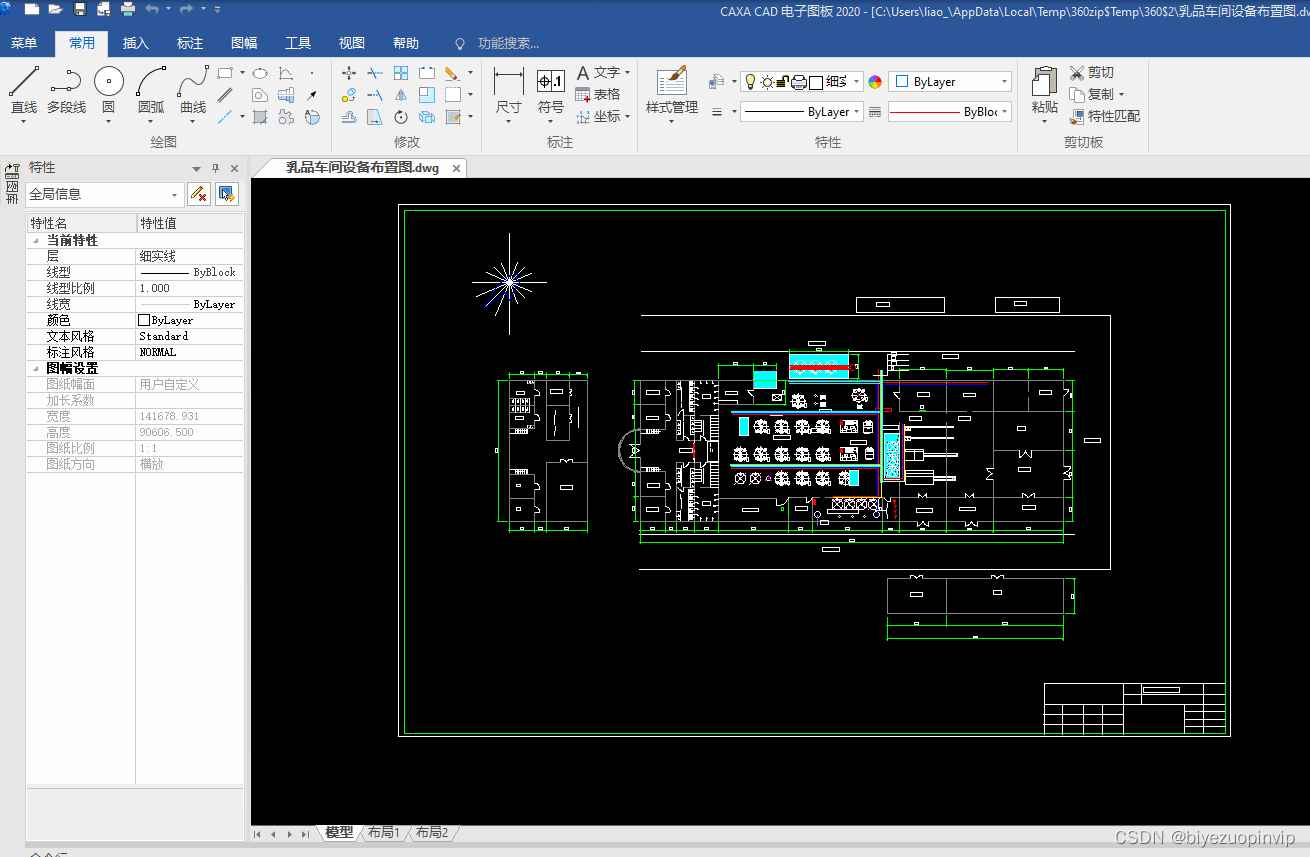Switch to the 视图 ribbon tab
1310x857 pixels.
pos(352,43)
